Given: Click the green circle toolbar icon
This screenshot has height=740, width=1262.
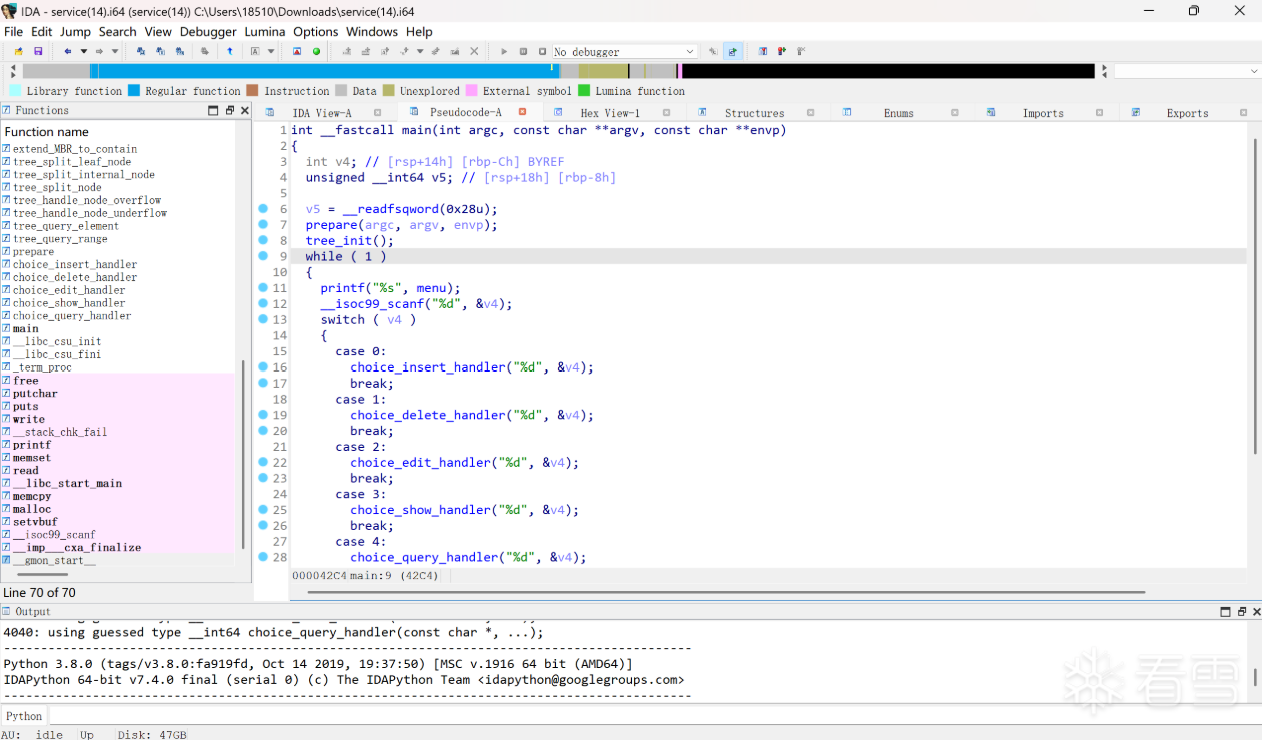Looking at the screenshot, I should [316, 52].
